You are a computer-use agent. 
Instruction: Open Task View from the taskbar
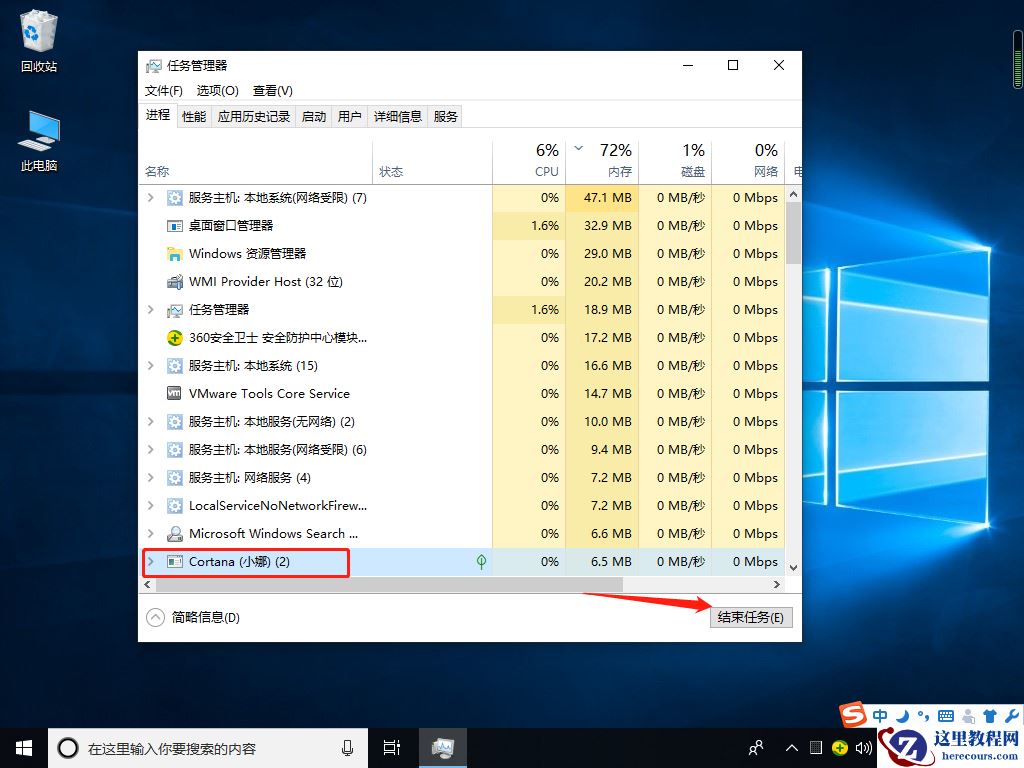(391, 747)
